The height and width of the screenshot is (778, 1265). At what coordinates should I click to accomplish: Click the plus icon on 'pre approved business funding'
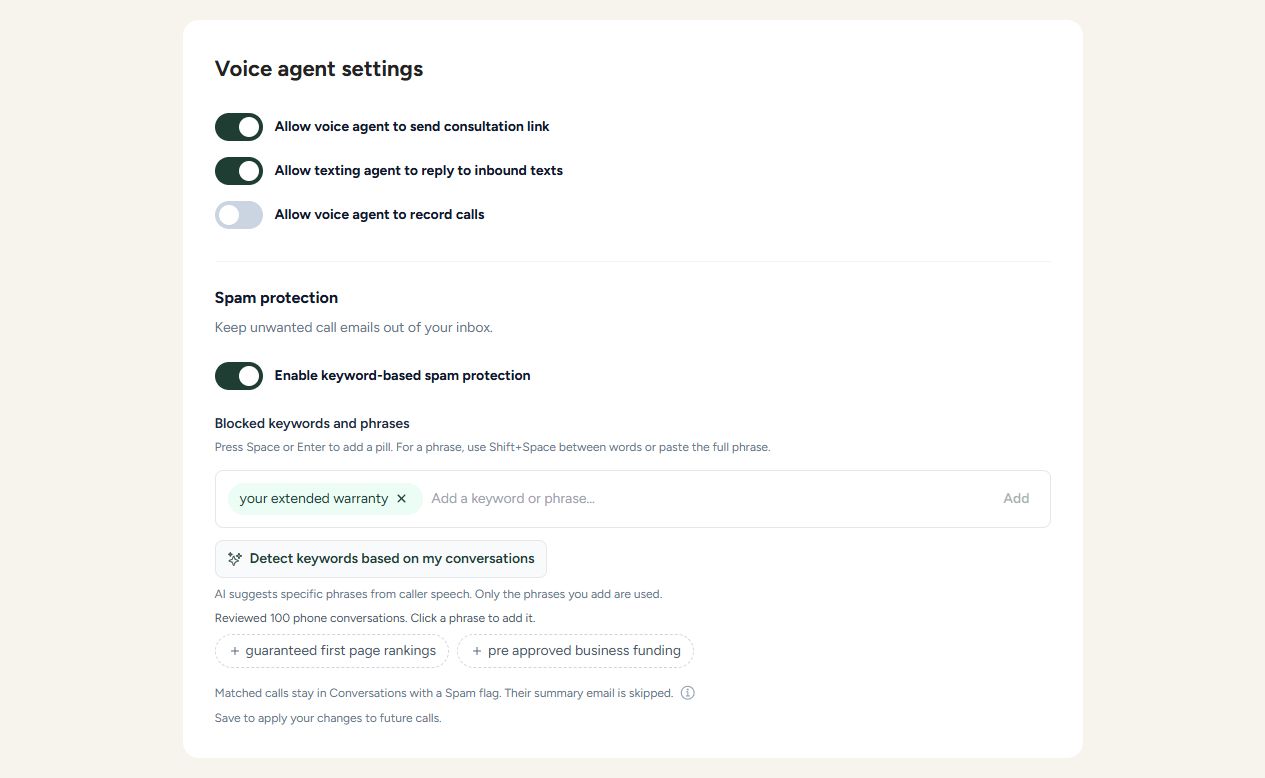477,651
